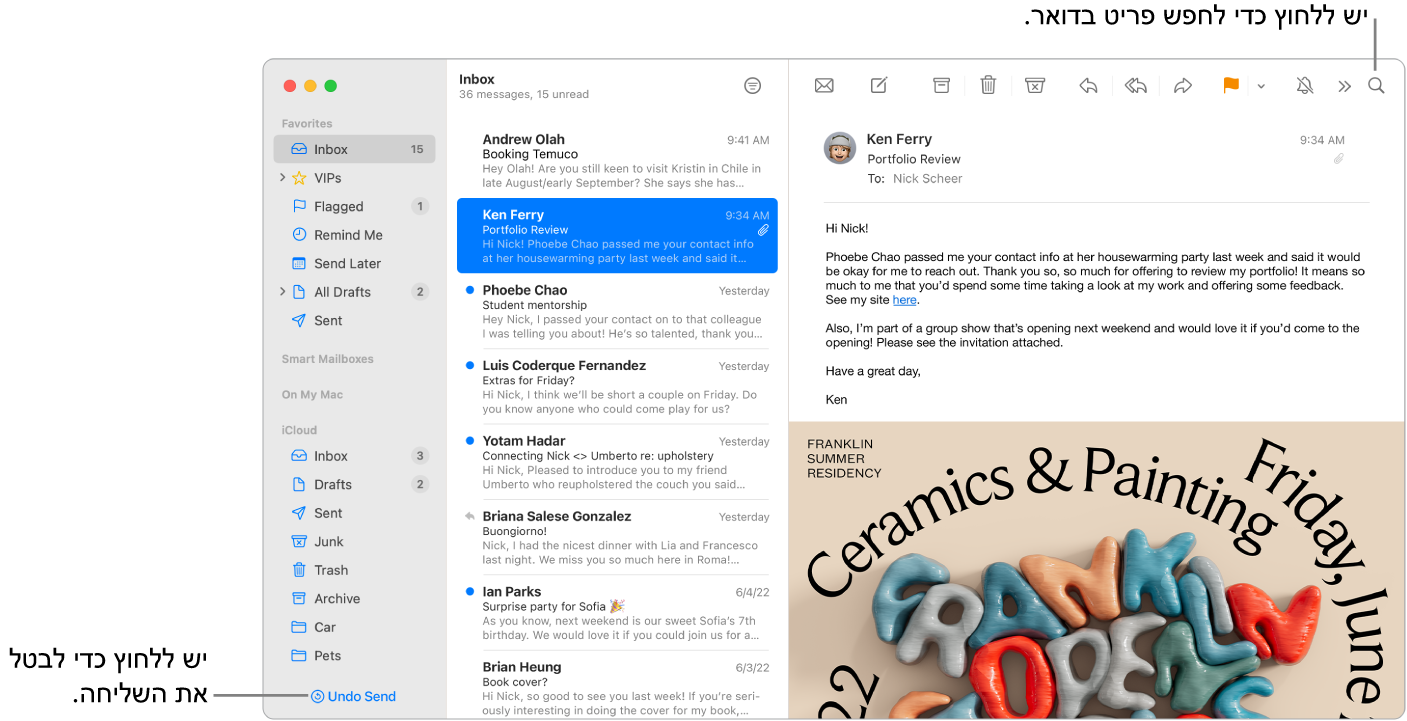Open the Flagged mailbox
The image size is (1407, 721).
coord(354,206)
